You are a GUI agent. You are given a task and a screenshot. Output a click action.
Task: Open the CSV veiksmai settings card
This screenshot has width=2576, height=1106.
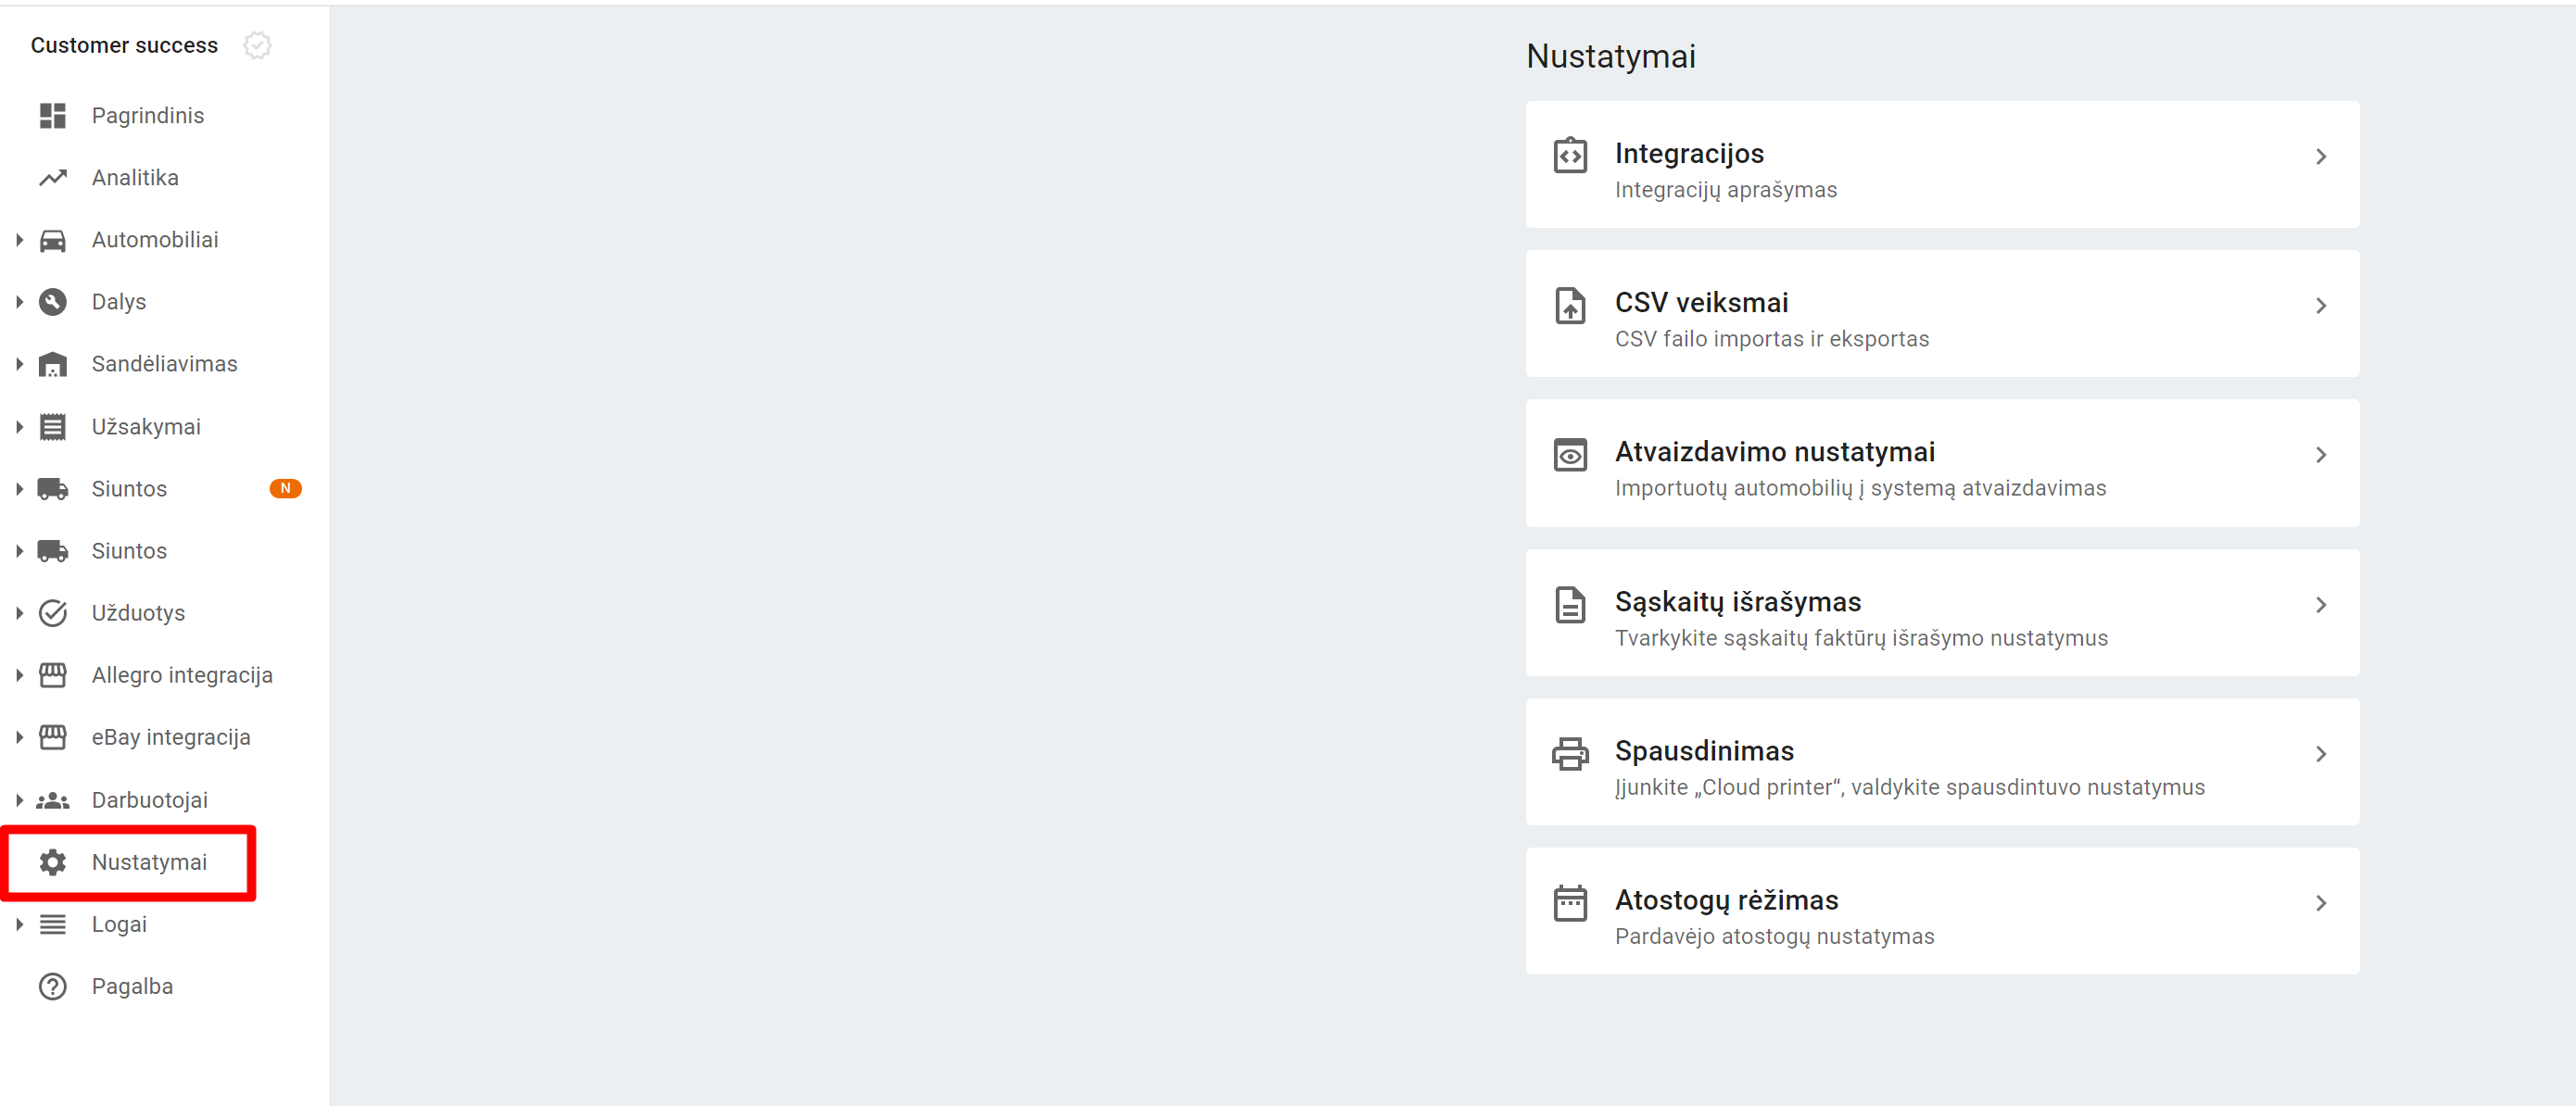(1942, 314)
